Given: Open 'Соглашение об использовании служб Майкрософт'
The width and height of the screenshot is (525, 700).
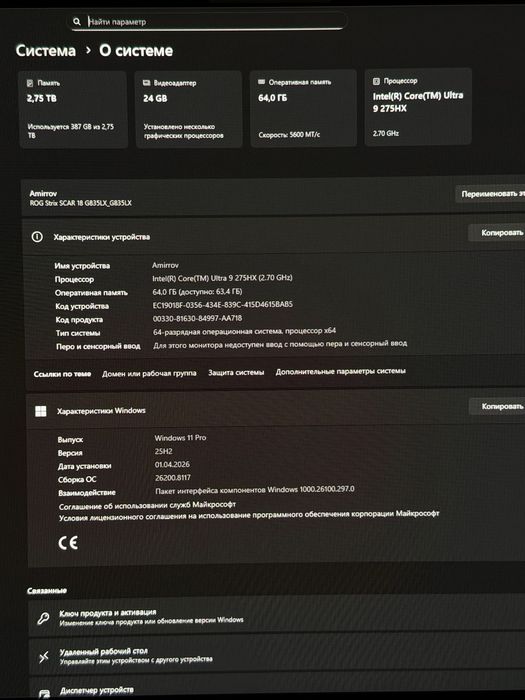Looking at the screenshot, I should tap(147, 505).
